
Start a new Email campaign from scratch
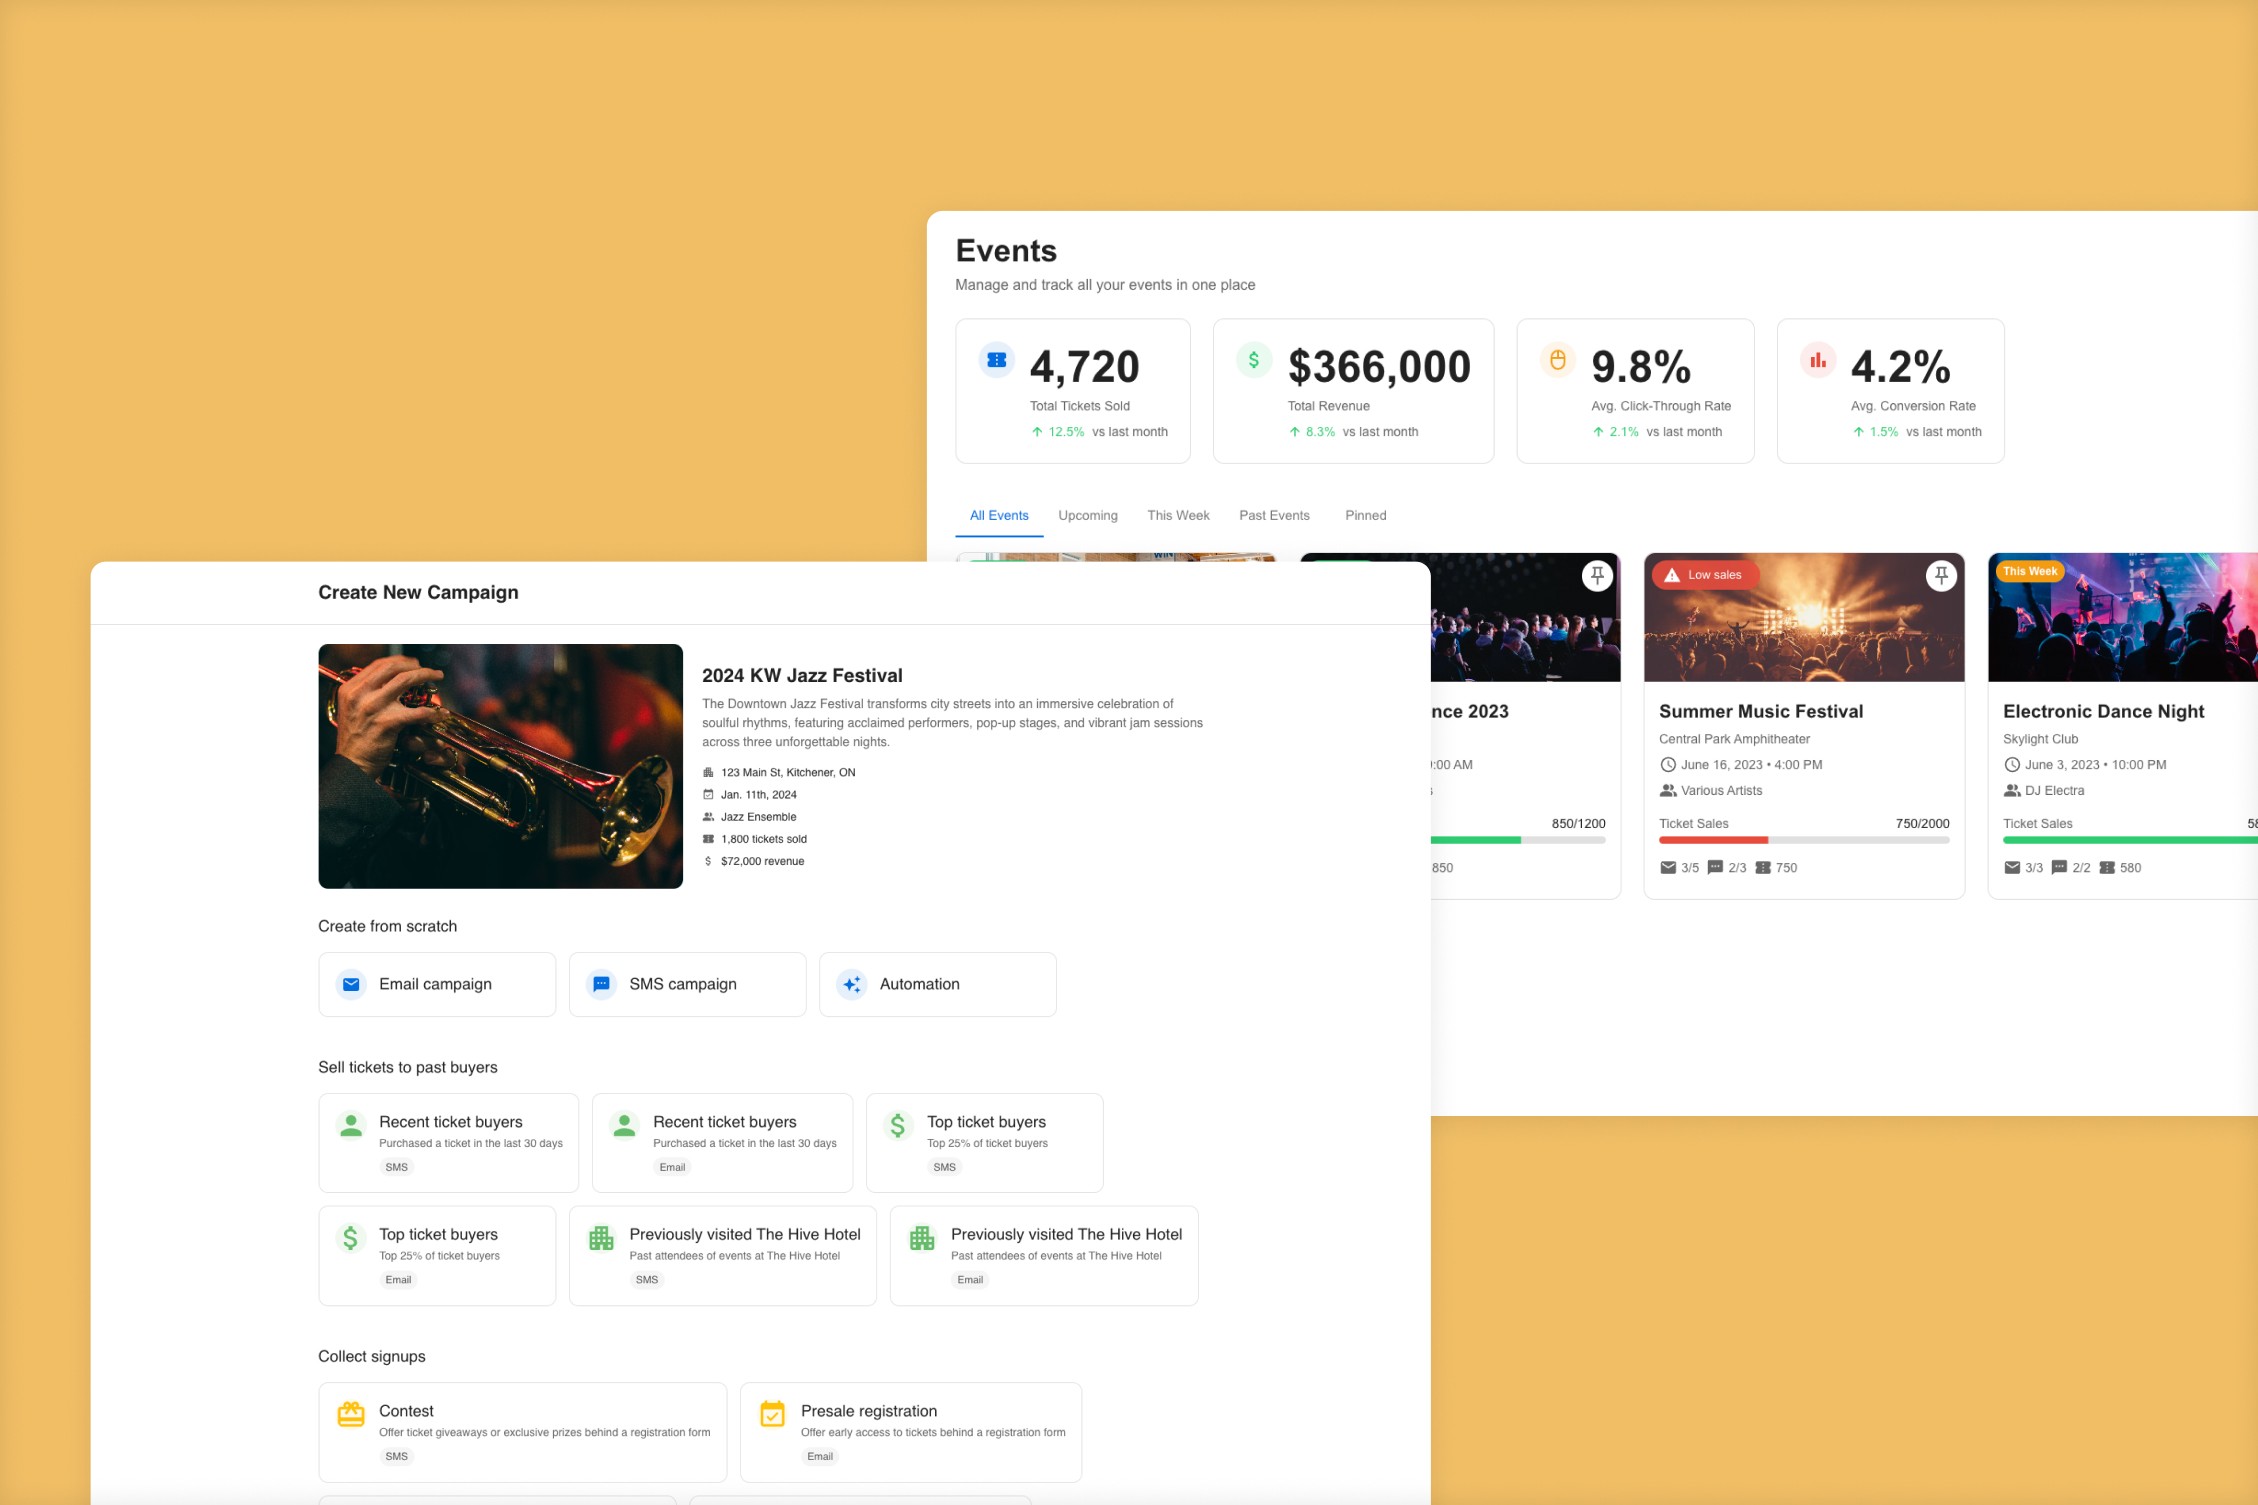[437, 985]
